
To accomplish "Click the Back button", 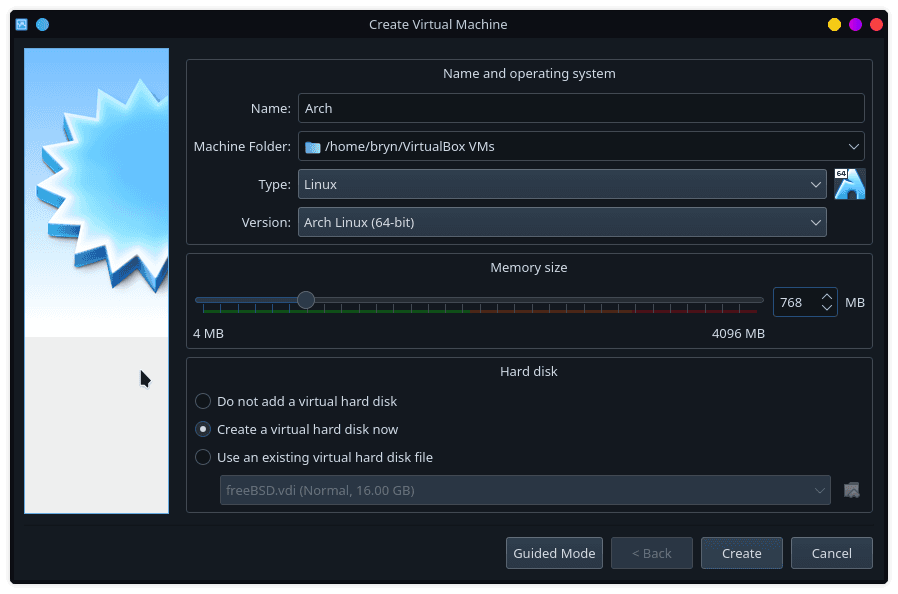I will coord(652,553).
